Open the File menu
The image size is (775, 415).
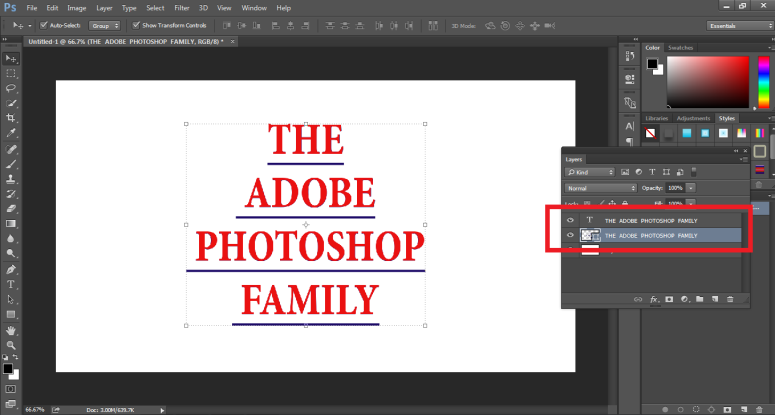point(32,8)
